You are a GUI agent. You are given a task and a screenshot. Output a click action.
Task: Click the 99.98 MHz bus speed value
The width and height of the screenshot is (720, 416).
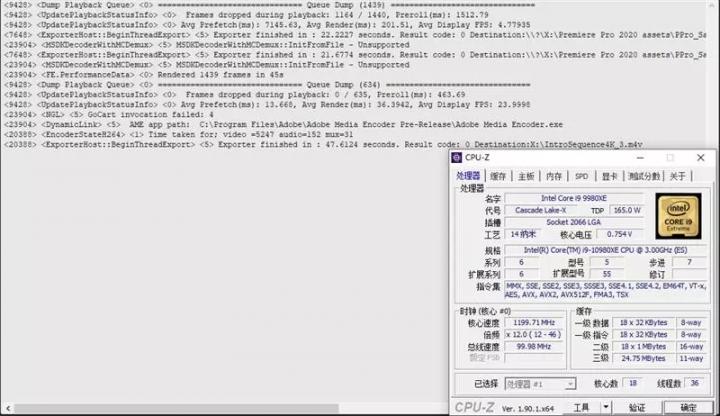[x=534, y=347]
